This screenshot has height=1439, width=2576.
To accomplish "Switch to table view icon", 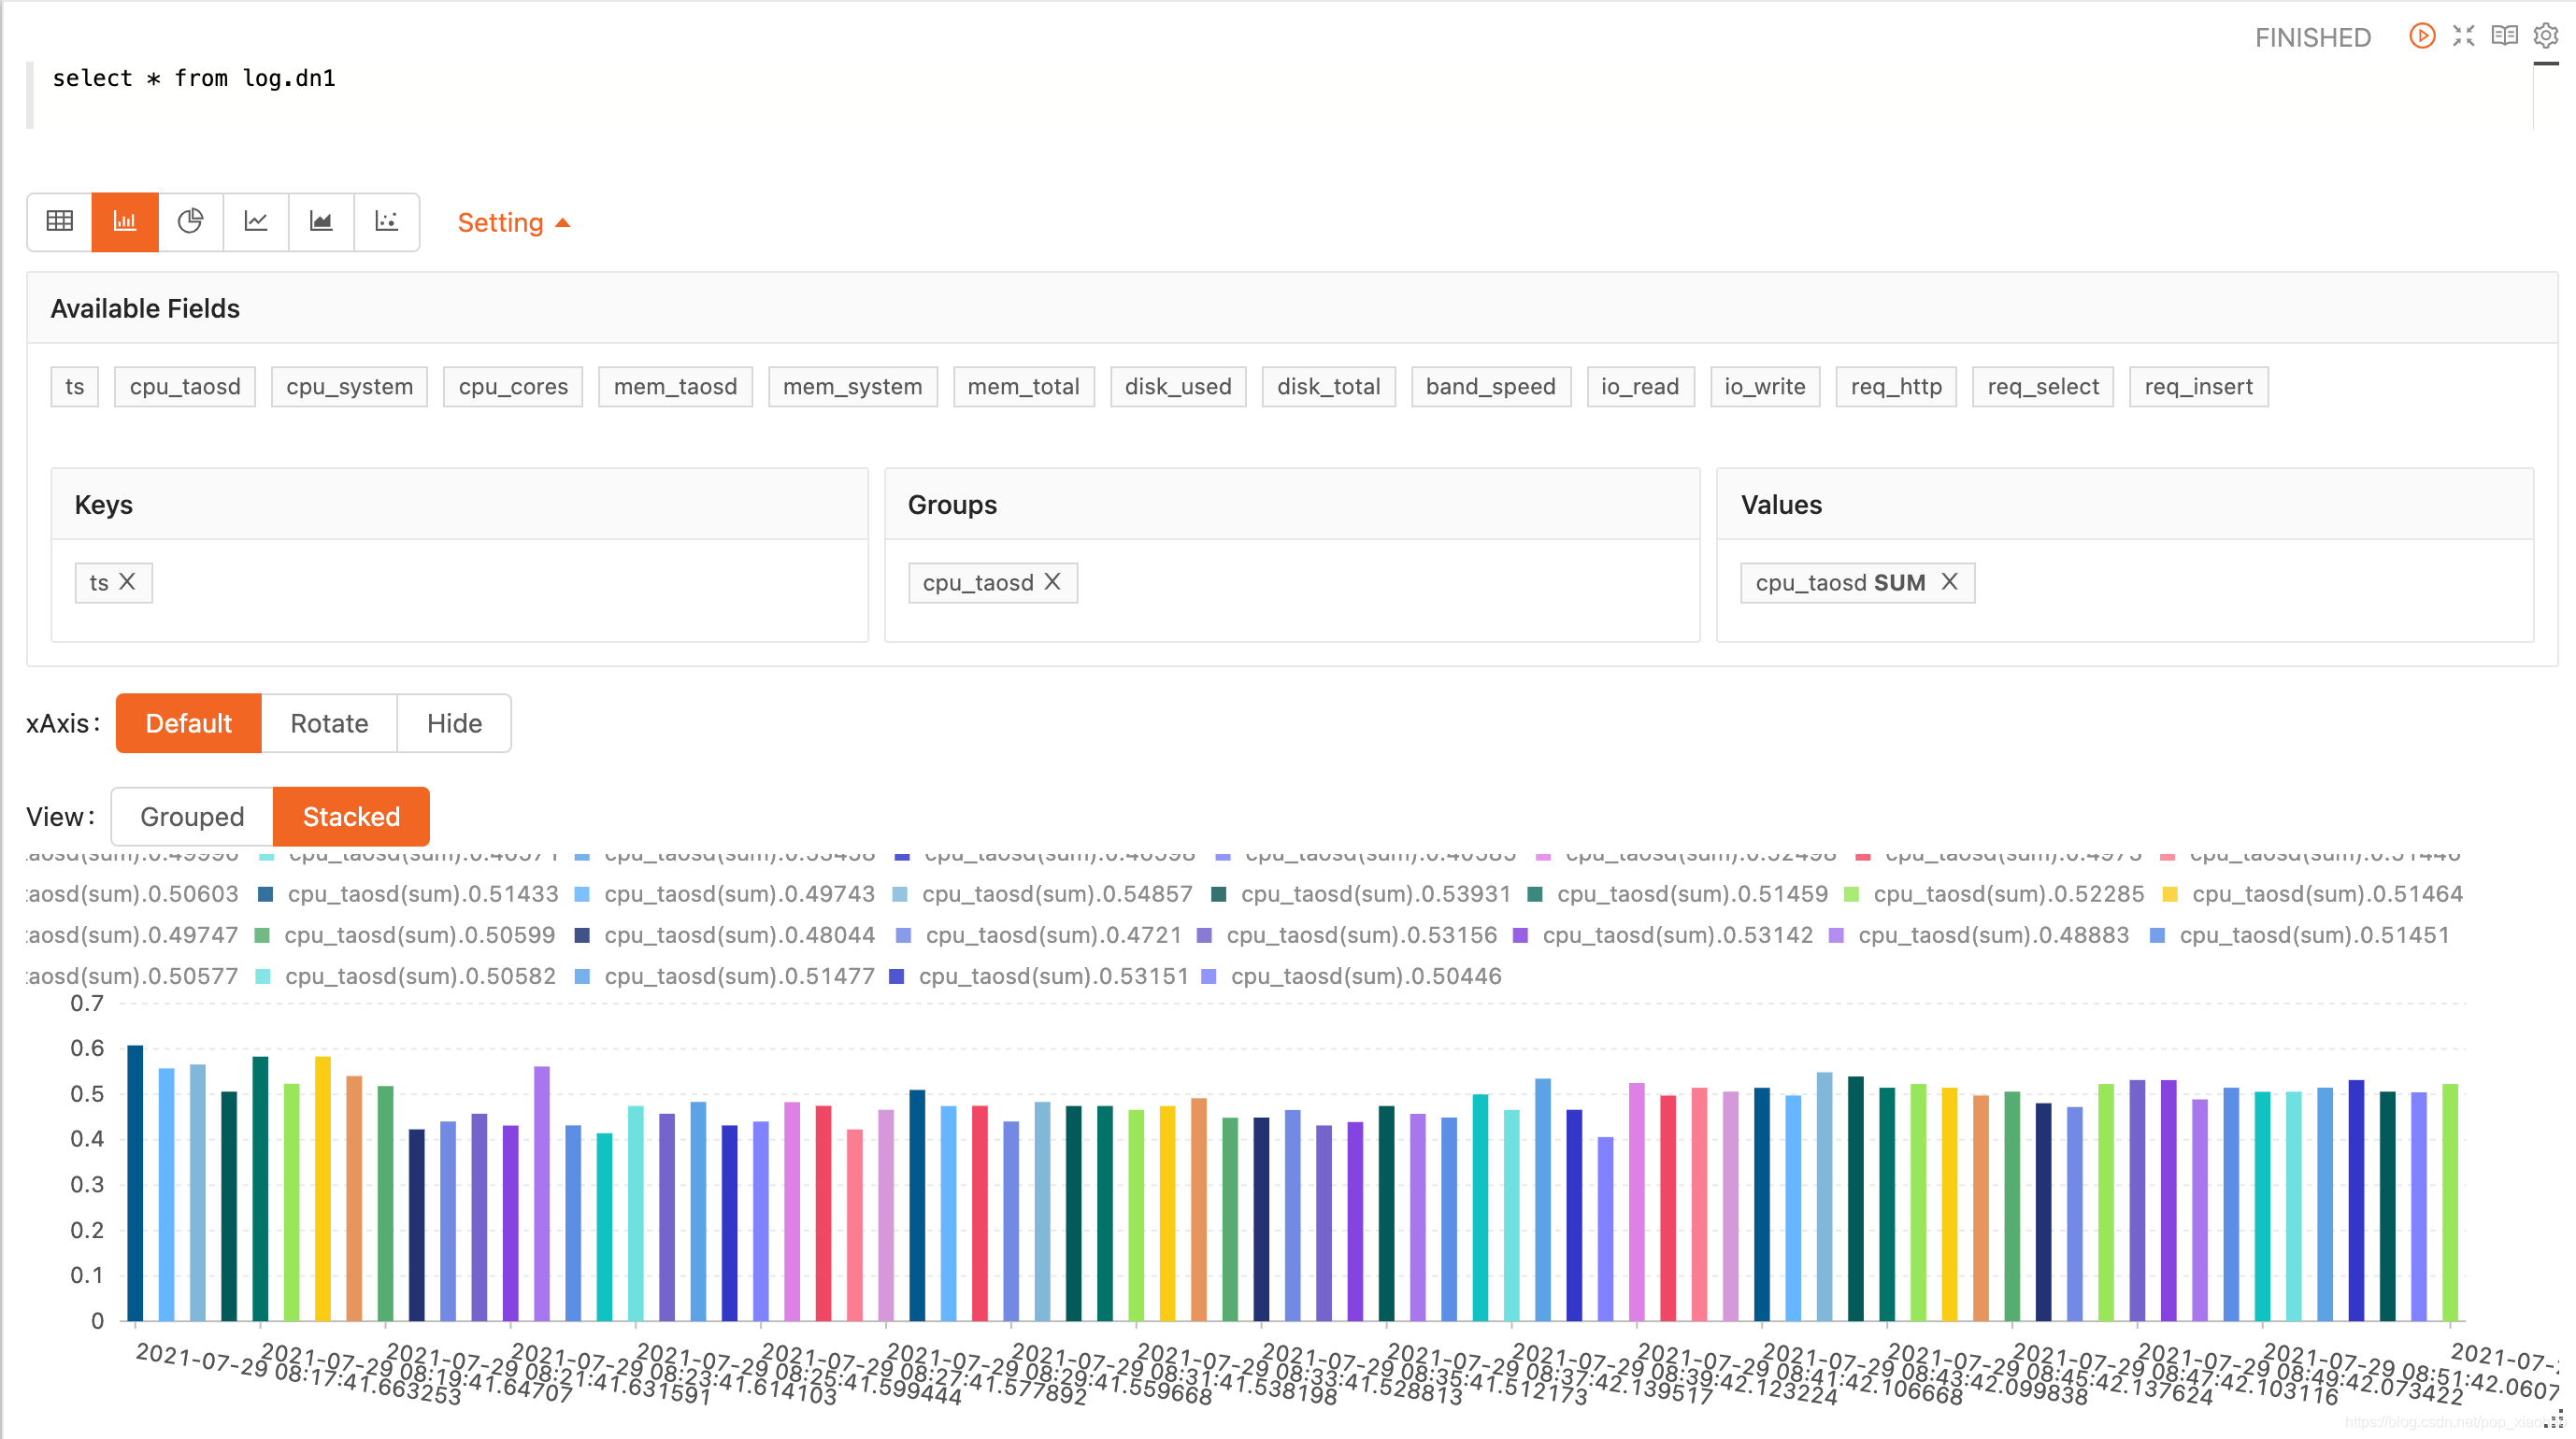I will tap(59, 221).
